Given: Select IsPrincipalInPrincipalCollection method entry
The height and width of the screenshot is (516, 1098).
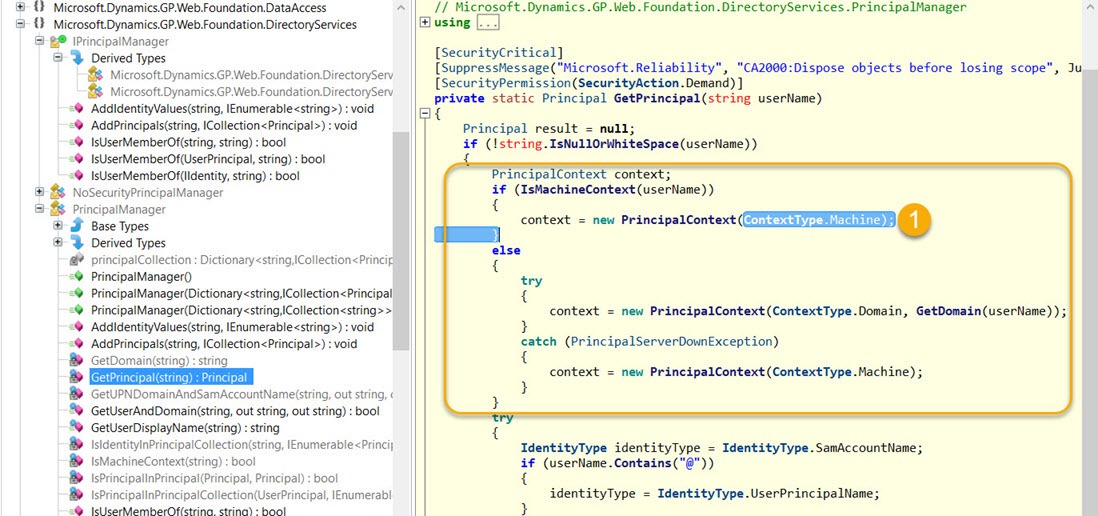Looking at the screenshot, I should 242,495.
